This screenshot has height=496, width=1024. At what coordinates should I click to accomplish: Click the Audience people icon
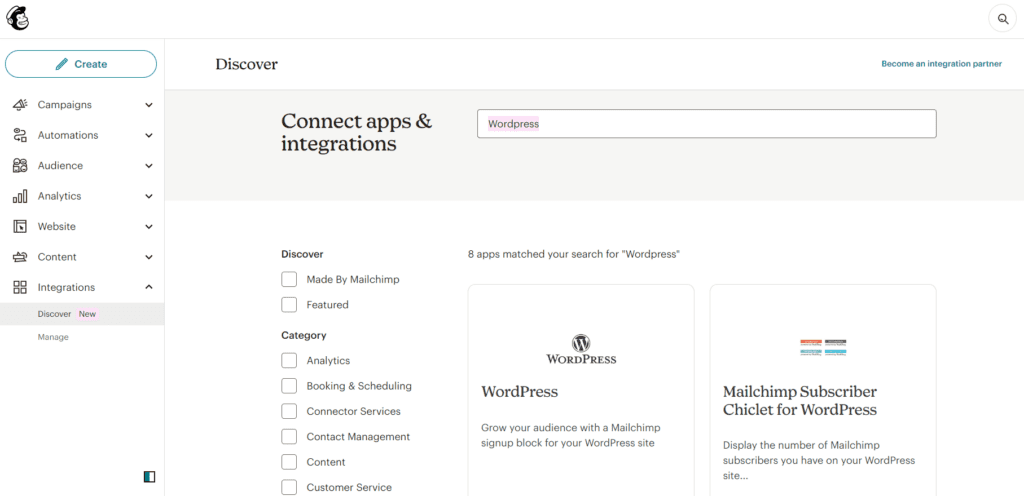click(20, 166)
